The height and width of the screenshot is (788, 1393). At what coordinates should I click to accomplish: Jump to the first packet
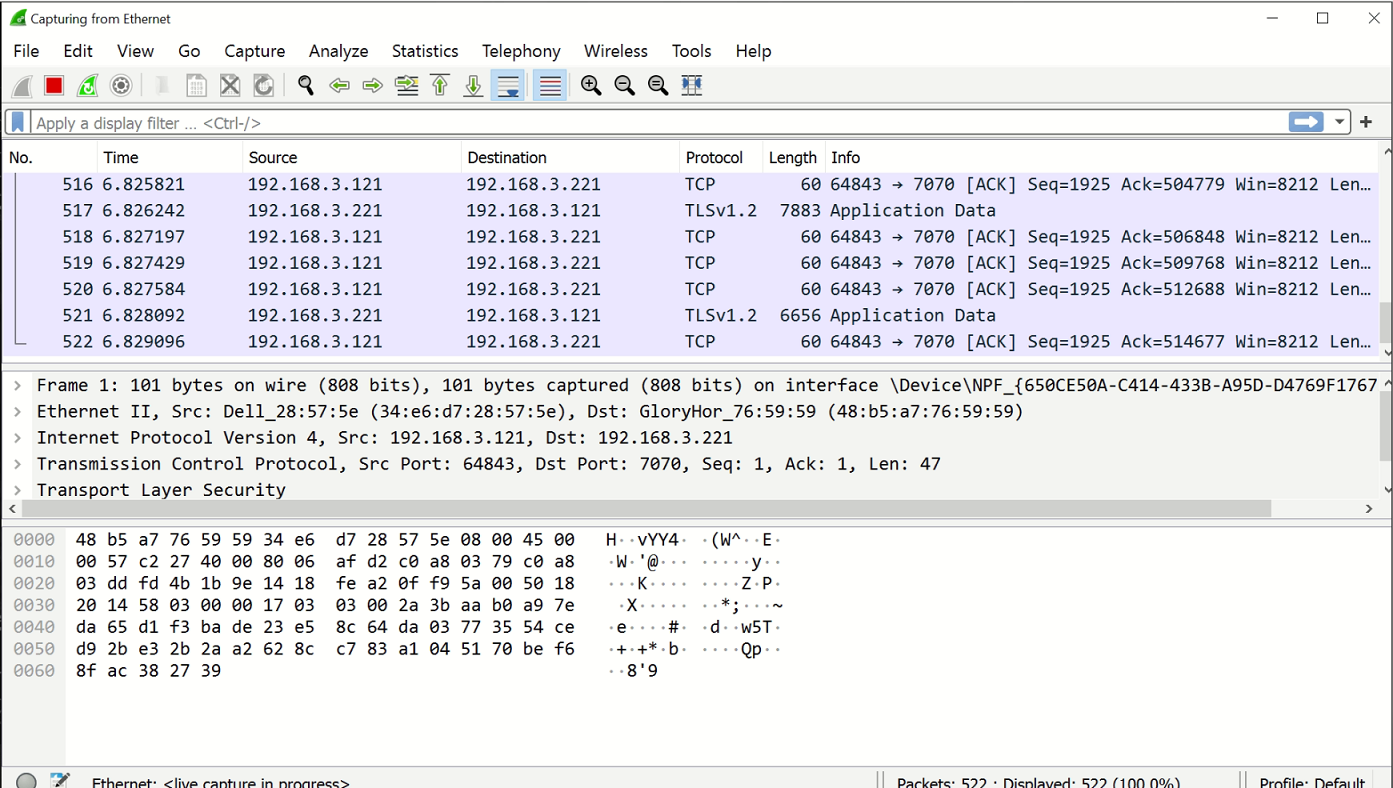point(440,86)
